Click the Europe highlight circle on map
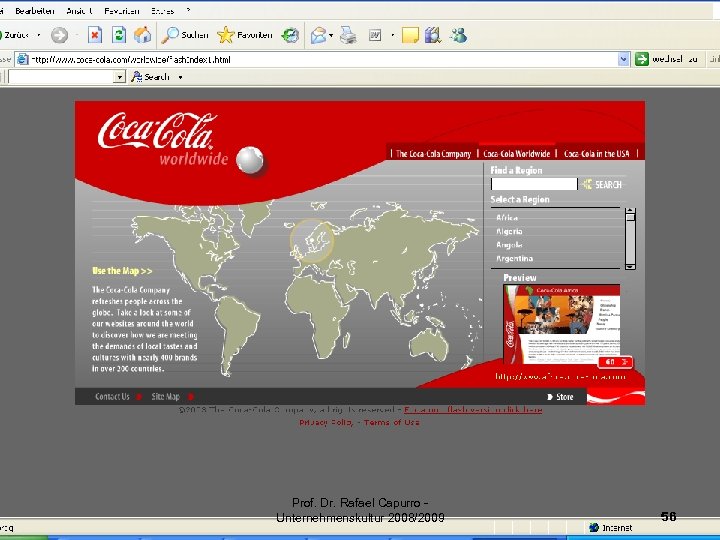The image size is (720, 540). point(312,241)
